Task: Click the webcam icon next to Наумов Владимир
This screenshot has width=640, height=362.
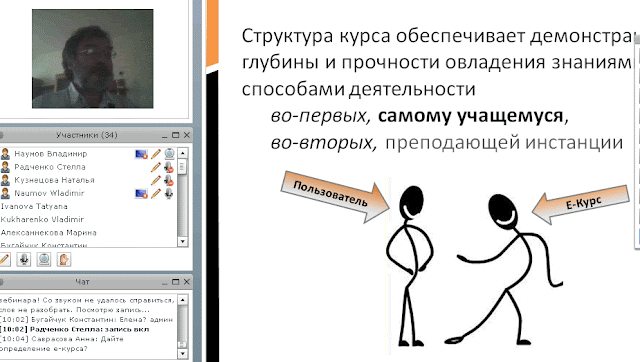Action: pyautogui.click(x=169, y=154)
